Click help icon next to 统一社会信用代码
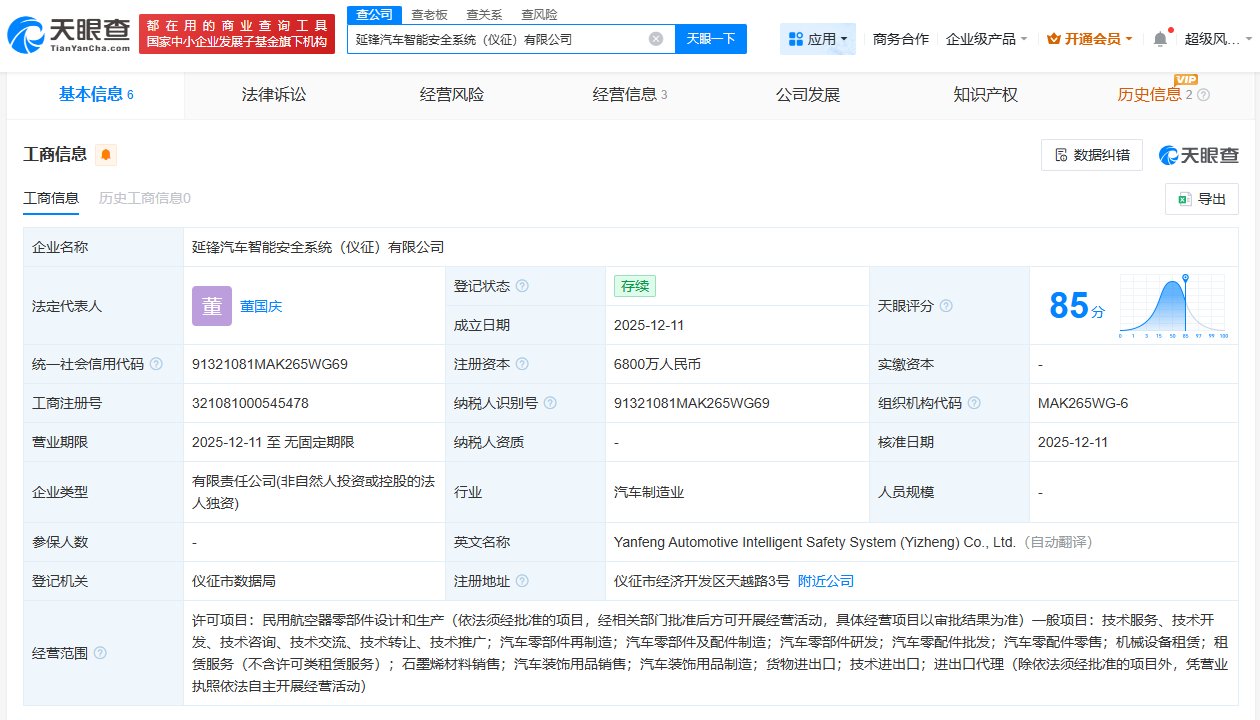Image resolution: width=1260 pixels, height=720 pixels. (x=156, y=364)
